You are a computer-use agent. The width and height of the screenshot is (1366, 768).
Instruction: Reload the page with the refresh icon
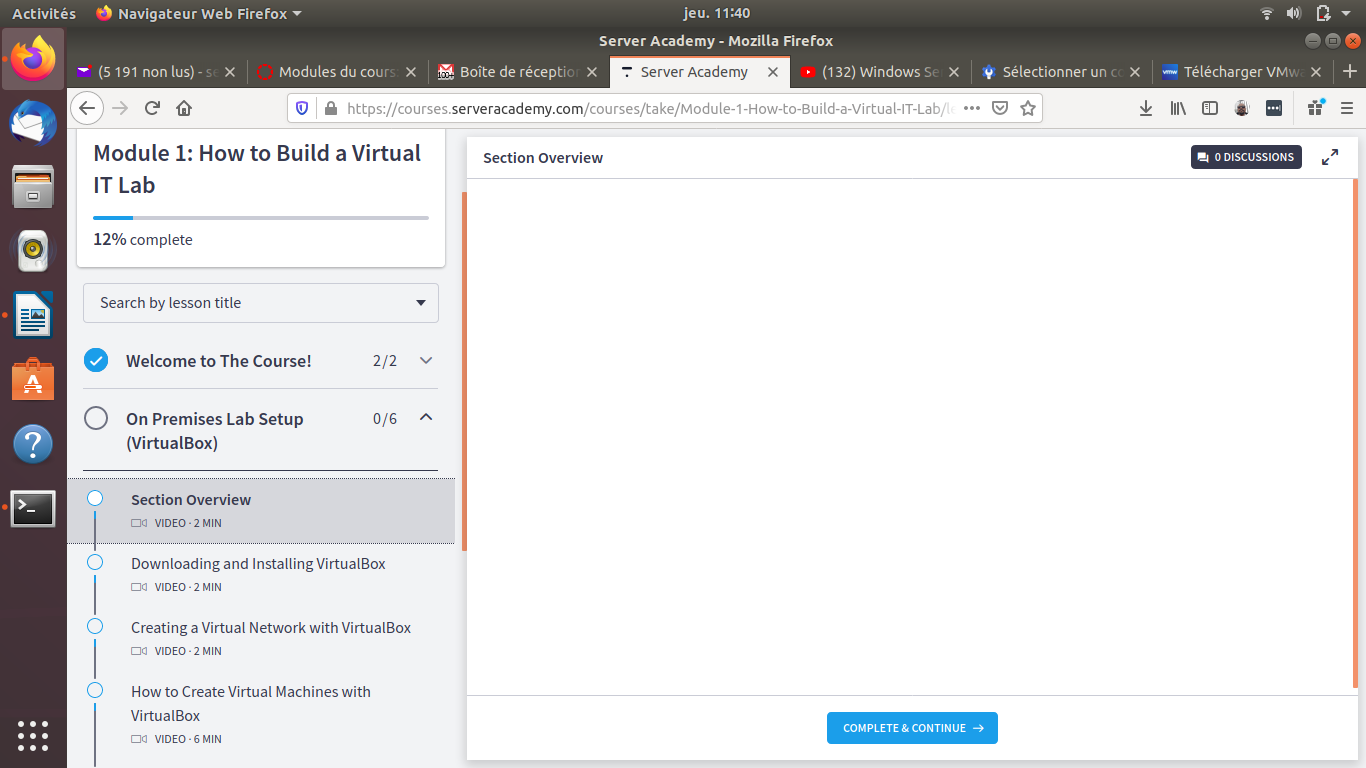152,108
